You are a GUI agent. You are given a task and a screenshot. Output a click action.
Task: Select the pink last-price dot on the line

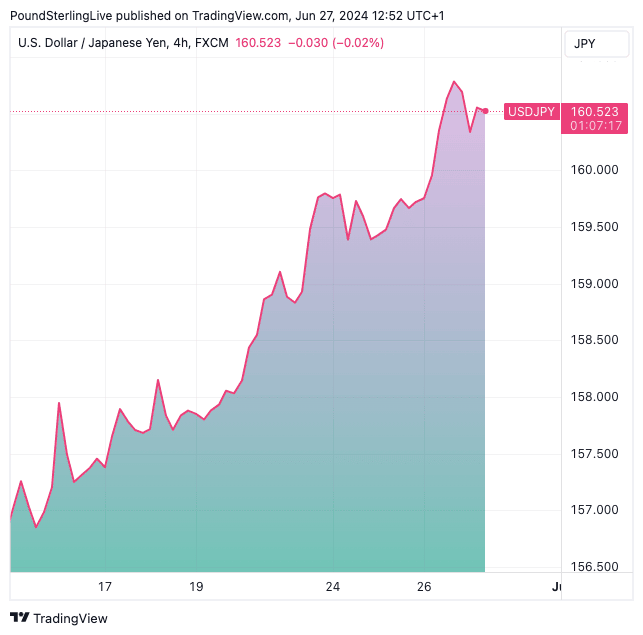485,110
